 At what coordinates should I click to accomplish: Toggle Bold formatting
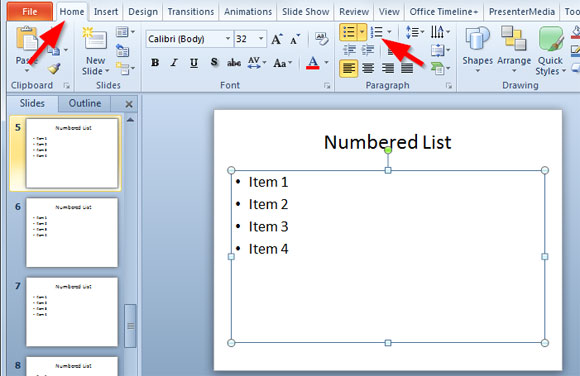pos(155,63)
